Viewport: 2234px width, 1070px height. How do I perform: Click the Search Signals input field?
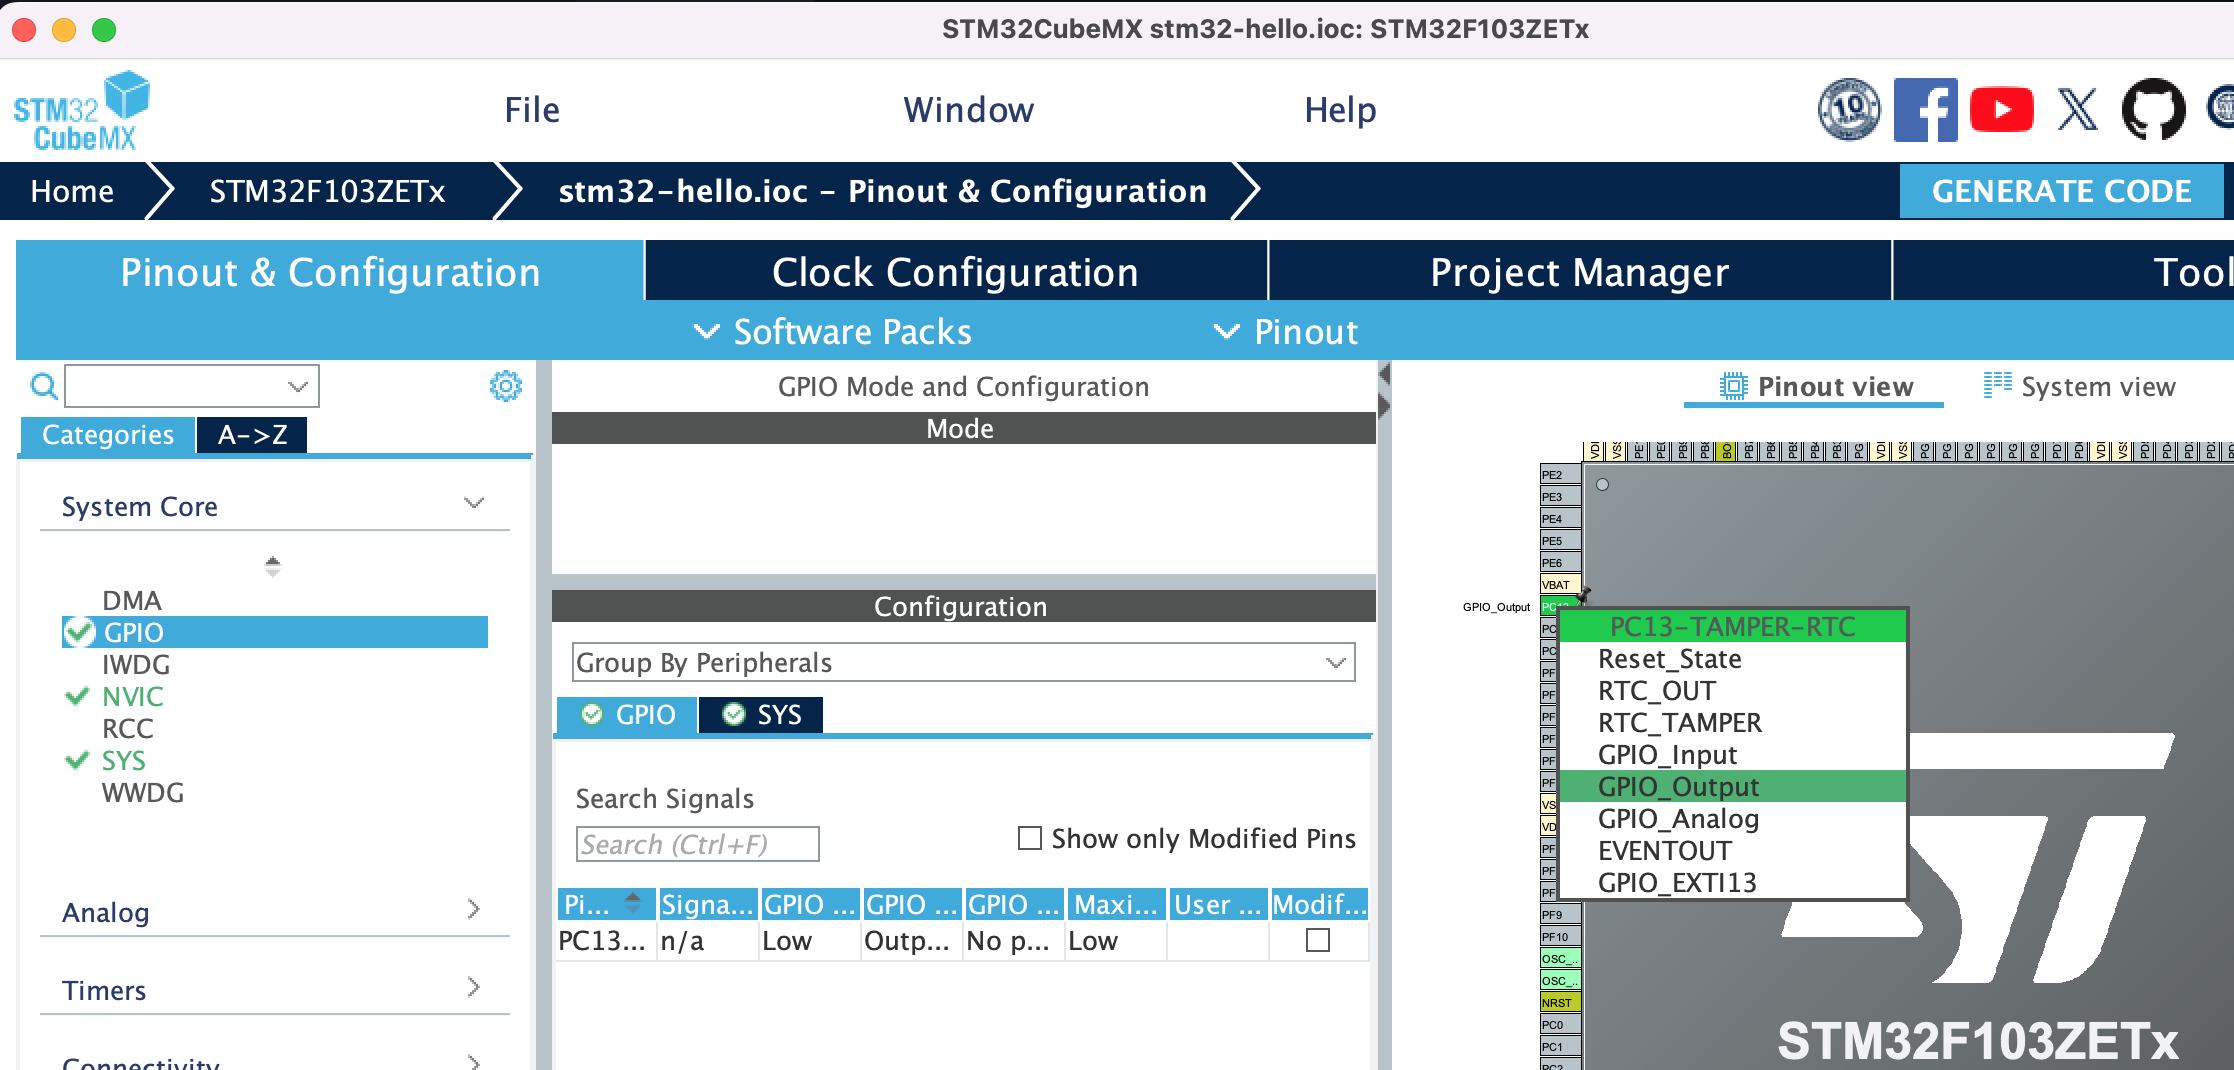coord(697,845)
